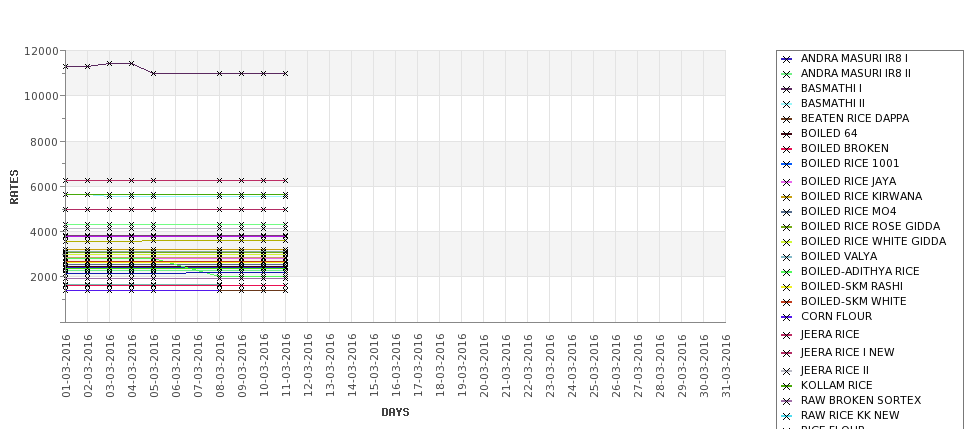This screenshot has width=975, height=429.
Task: Select the topmost line's data point on 05-03-2016
Action: pyautogui.click(x=154, y=73)
